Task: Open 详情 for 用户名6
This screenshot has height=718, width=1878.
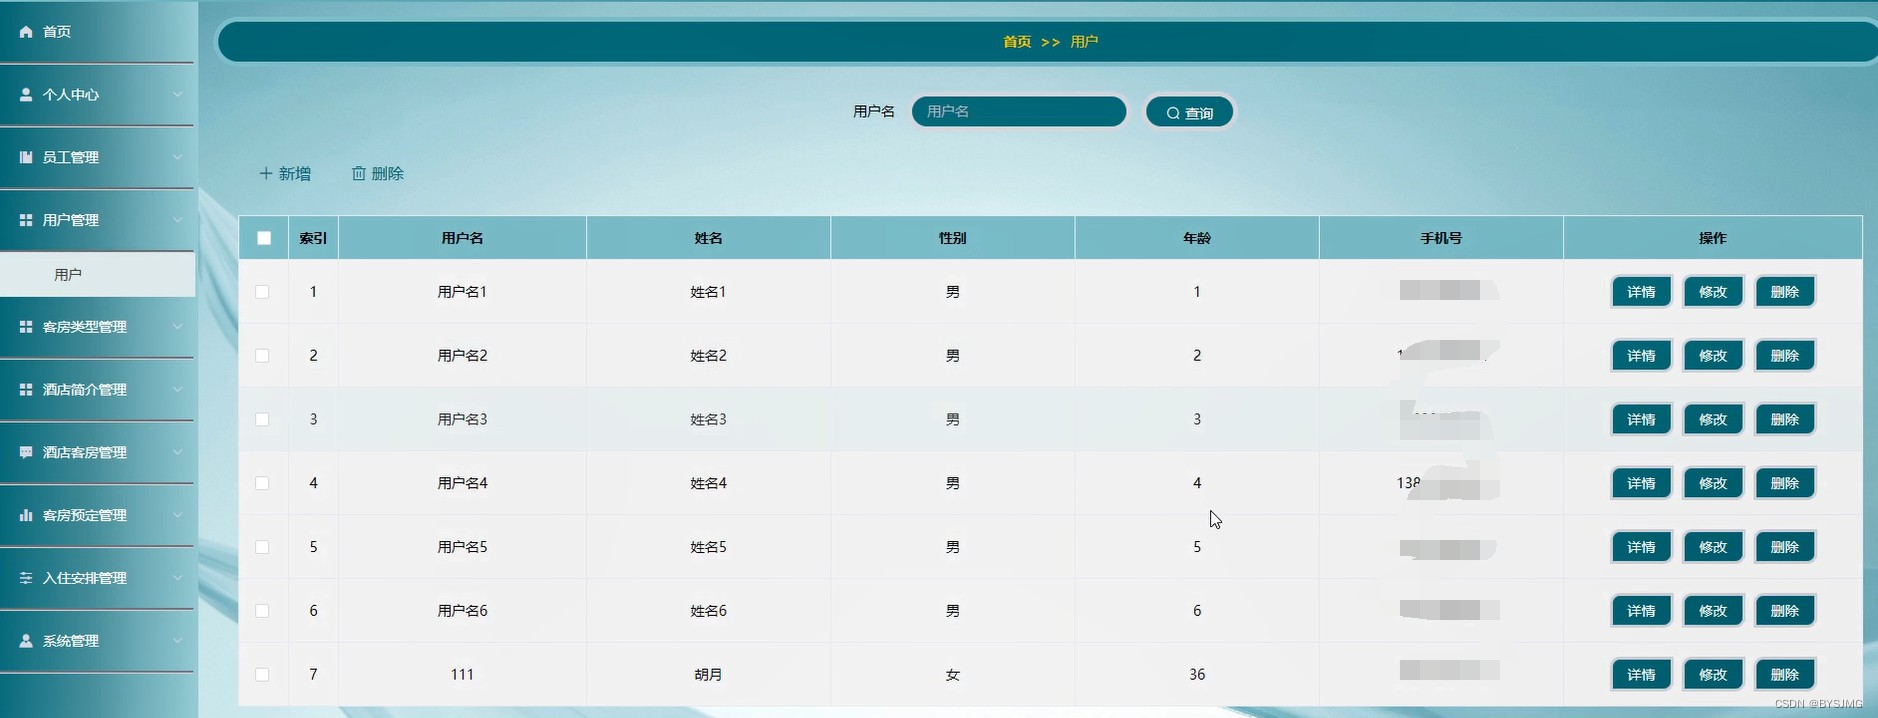Action: (x=1641, y=611)
